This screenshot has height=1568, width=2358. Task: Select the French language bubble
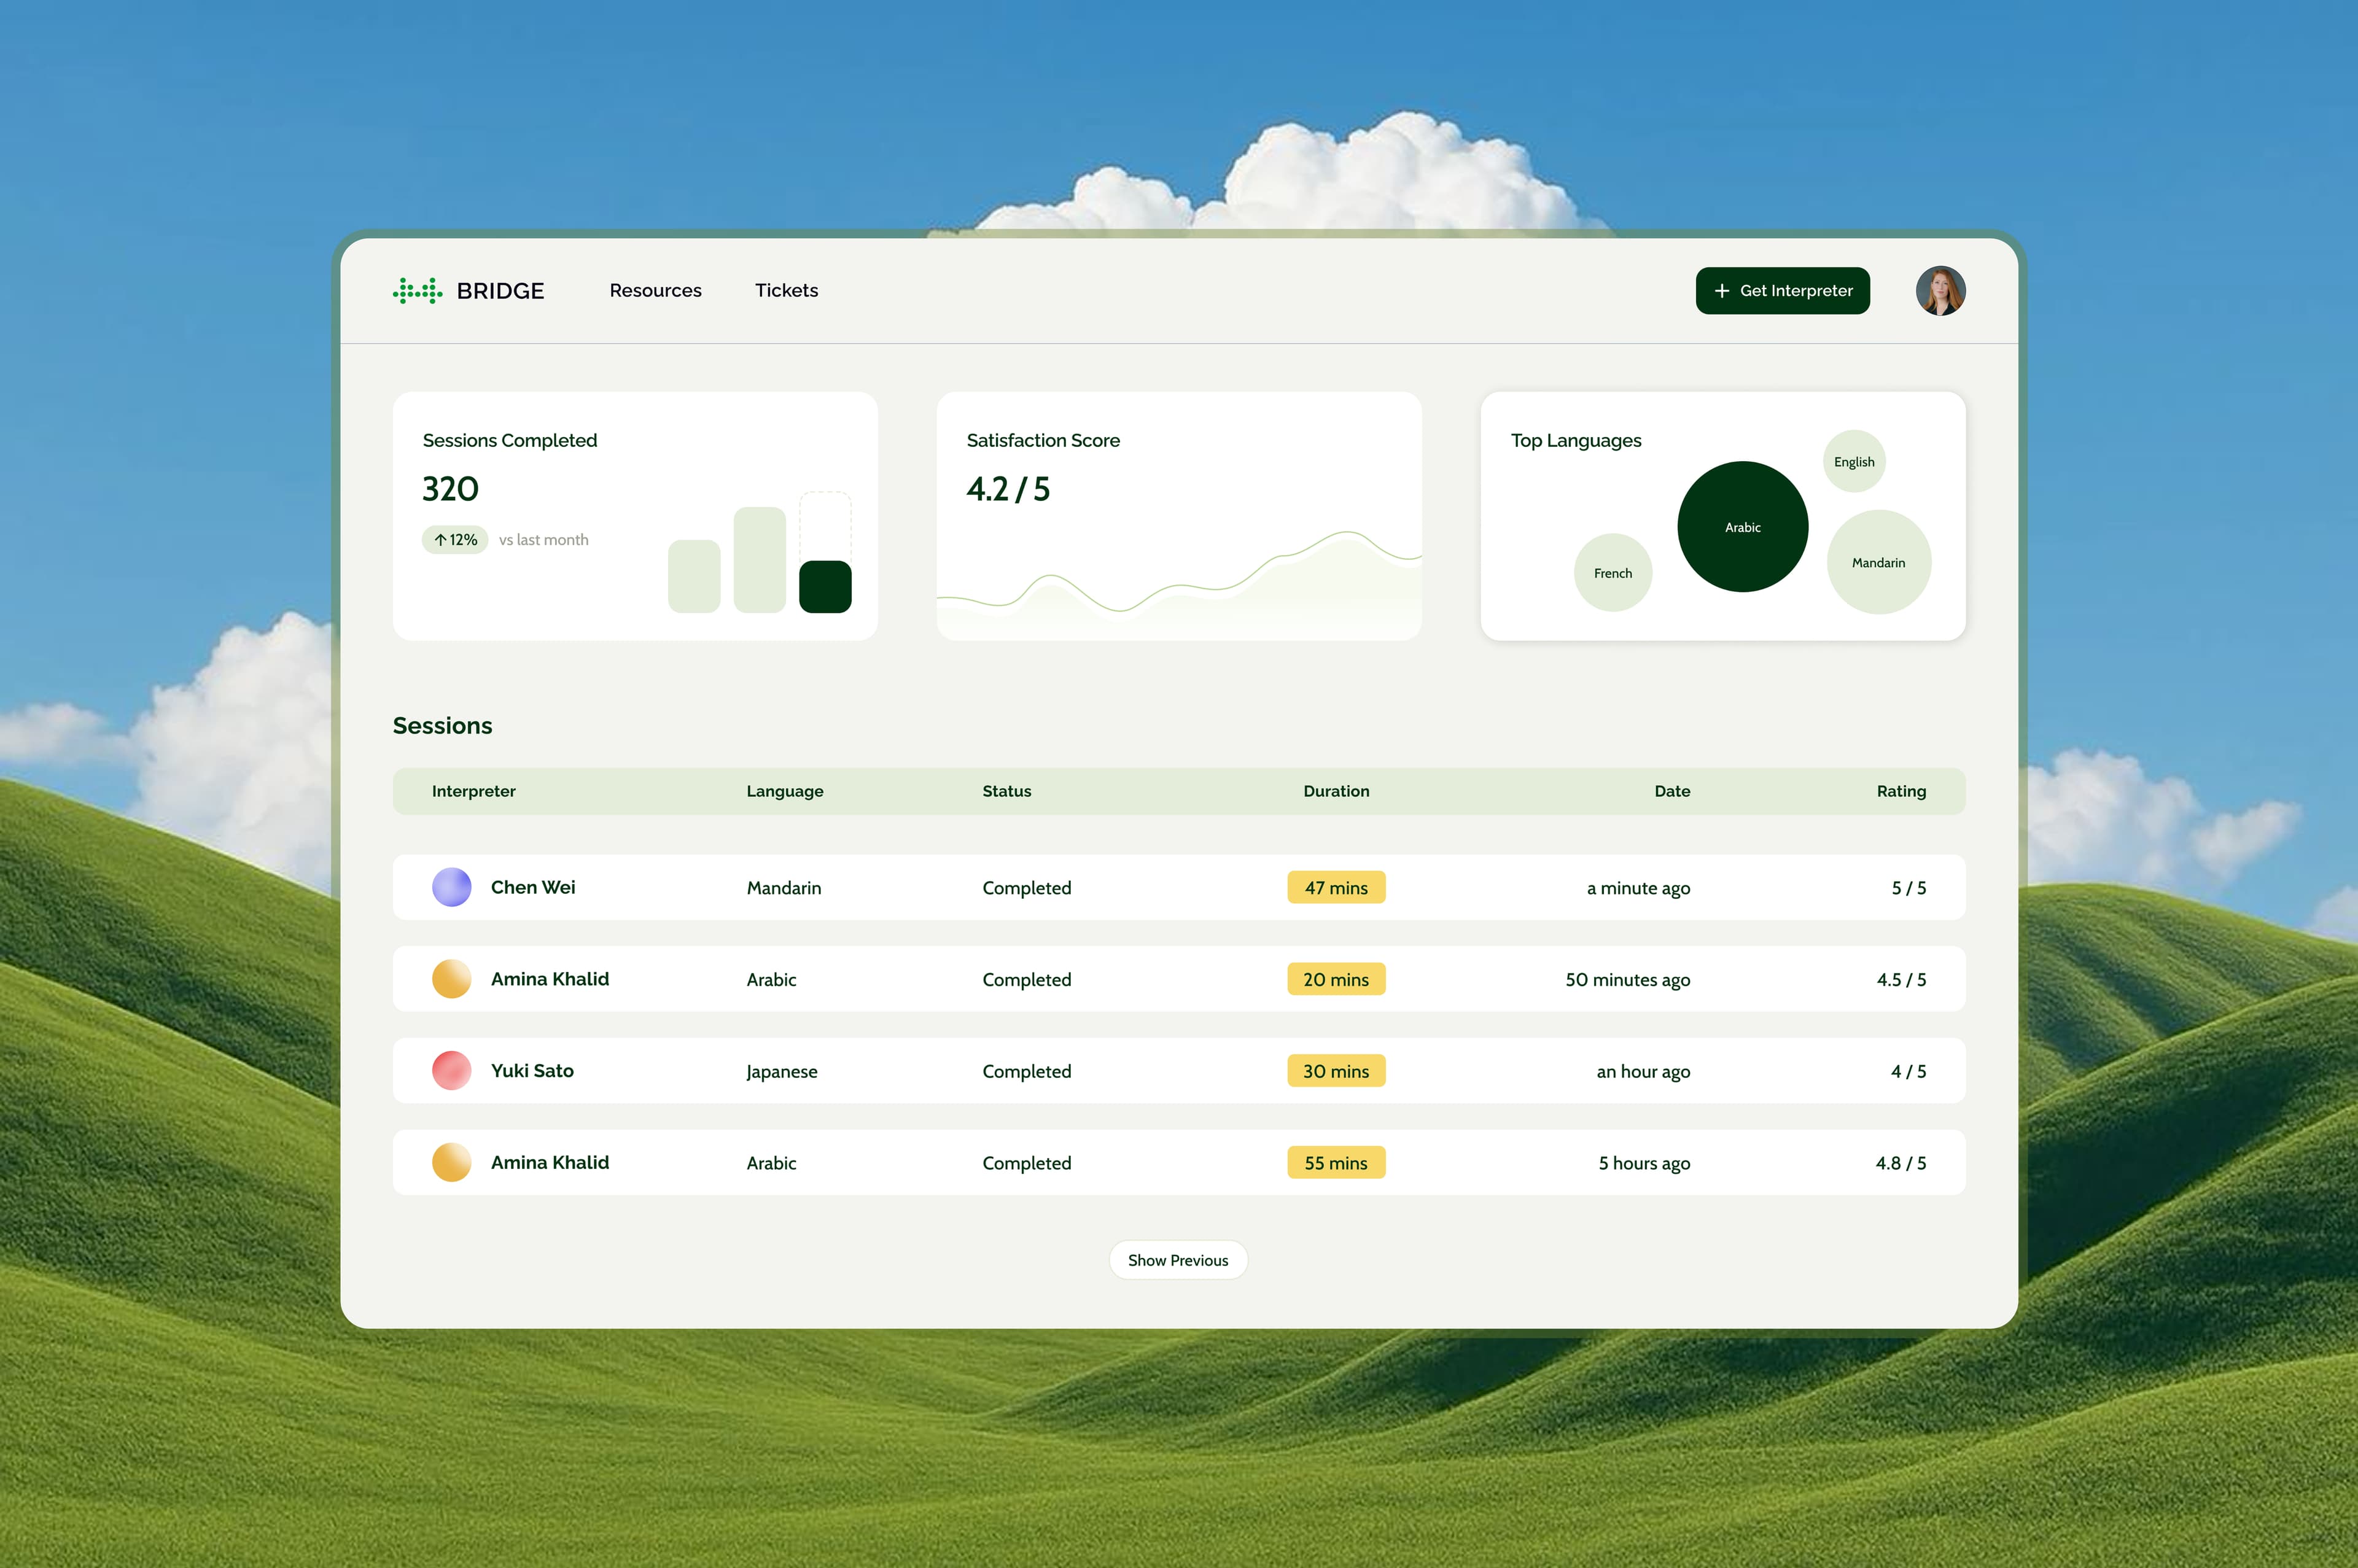tap(1612, 573)
